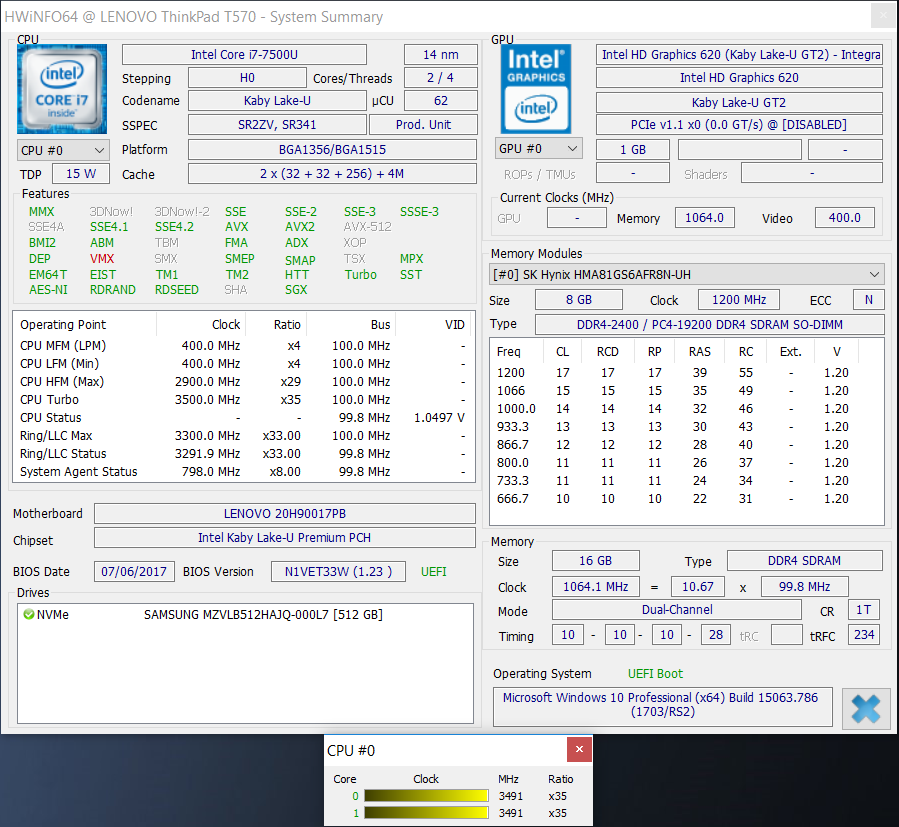Click the Intel Core i7-7500U name field

(244, 54)
